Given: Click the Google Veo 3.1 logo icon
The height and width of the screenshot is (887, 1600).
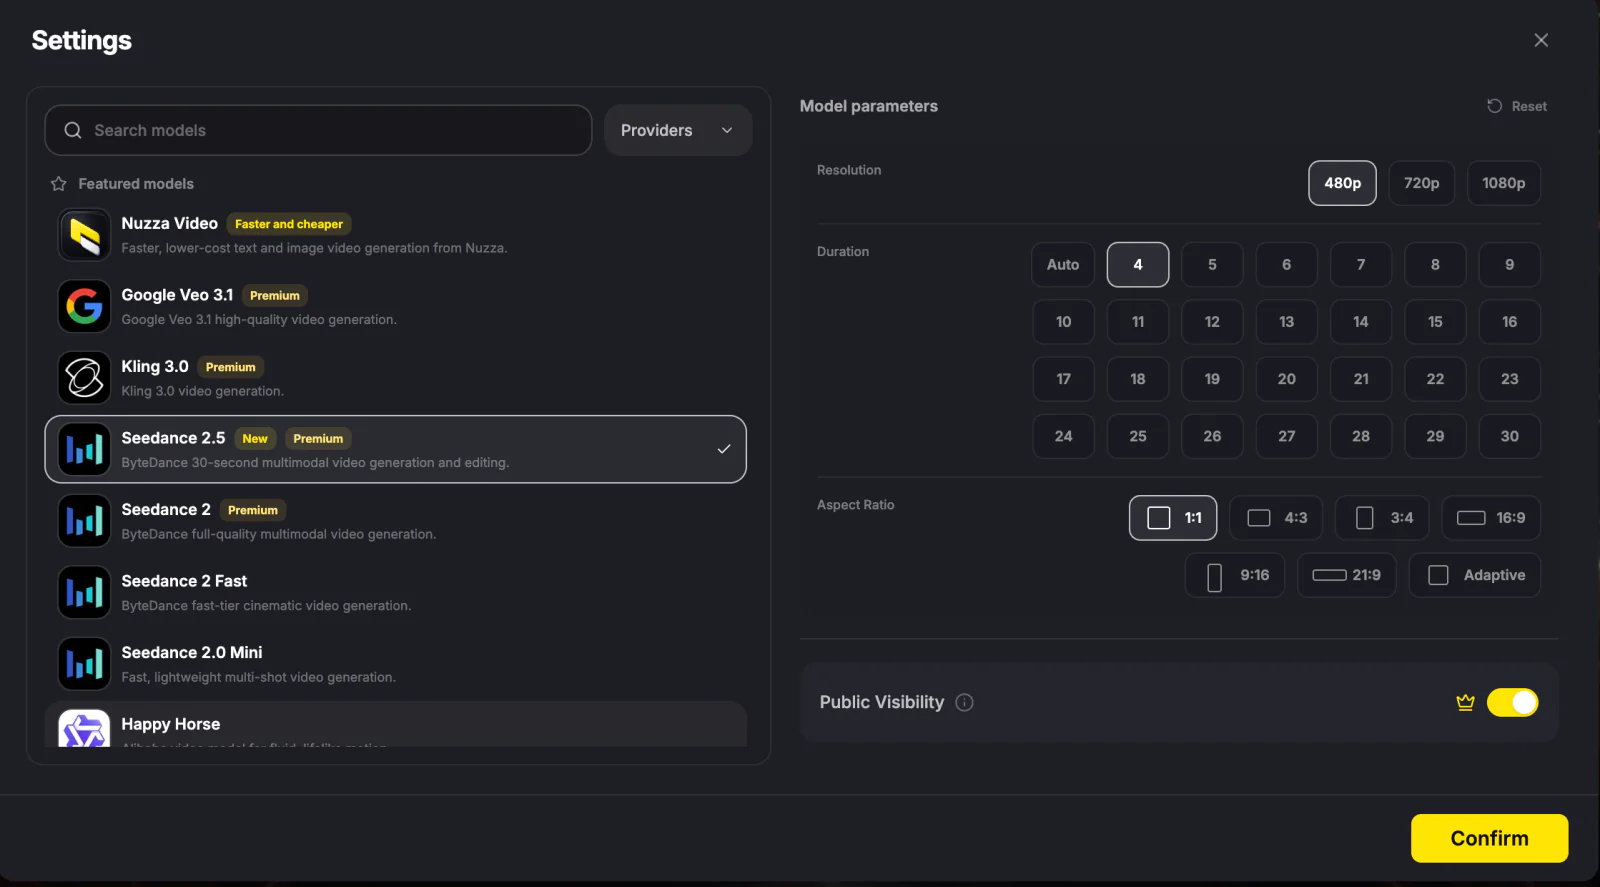Looking at the screenshot, I should coord(84,306).
